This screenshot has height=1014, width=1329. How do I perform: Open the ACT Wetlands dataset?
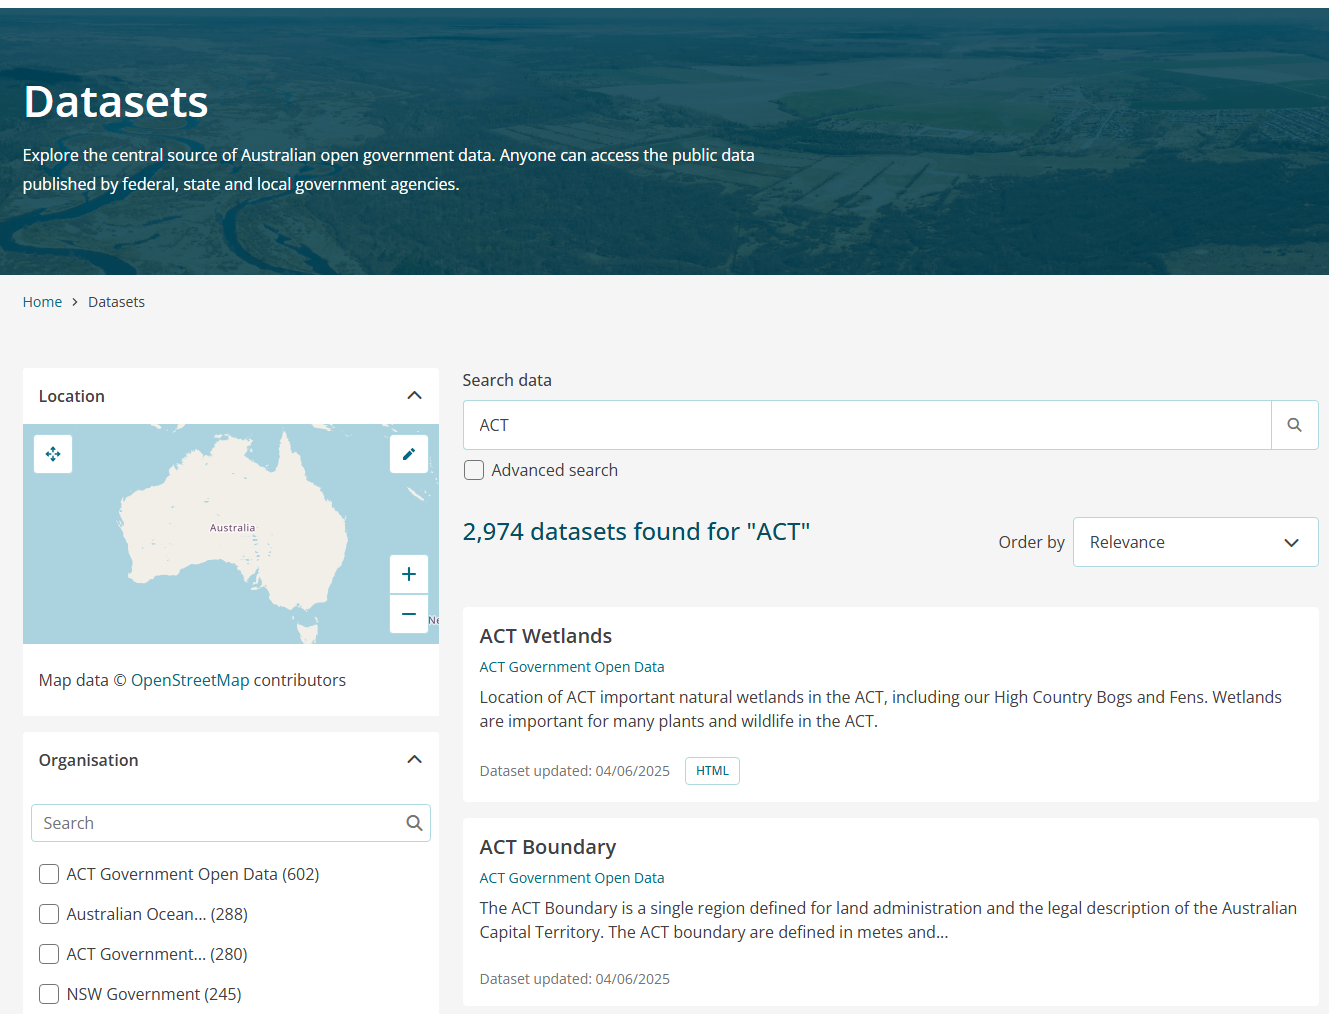[x=545, y=636]
